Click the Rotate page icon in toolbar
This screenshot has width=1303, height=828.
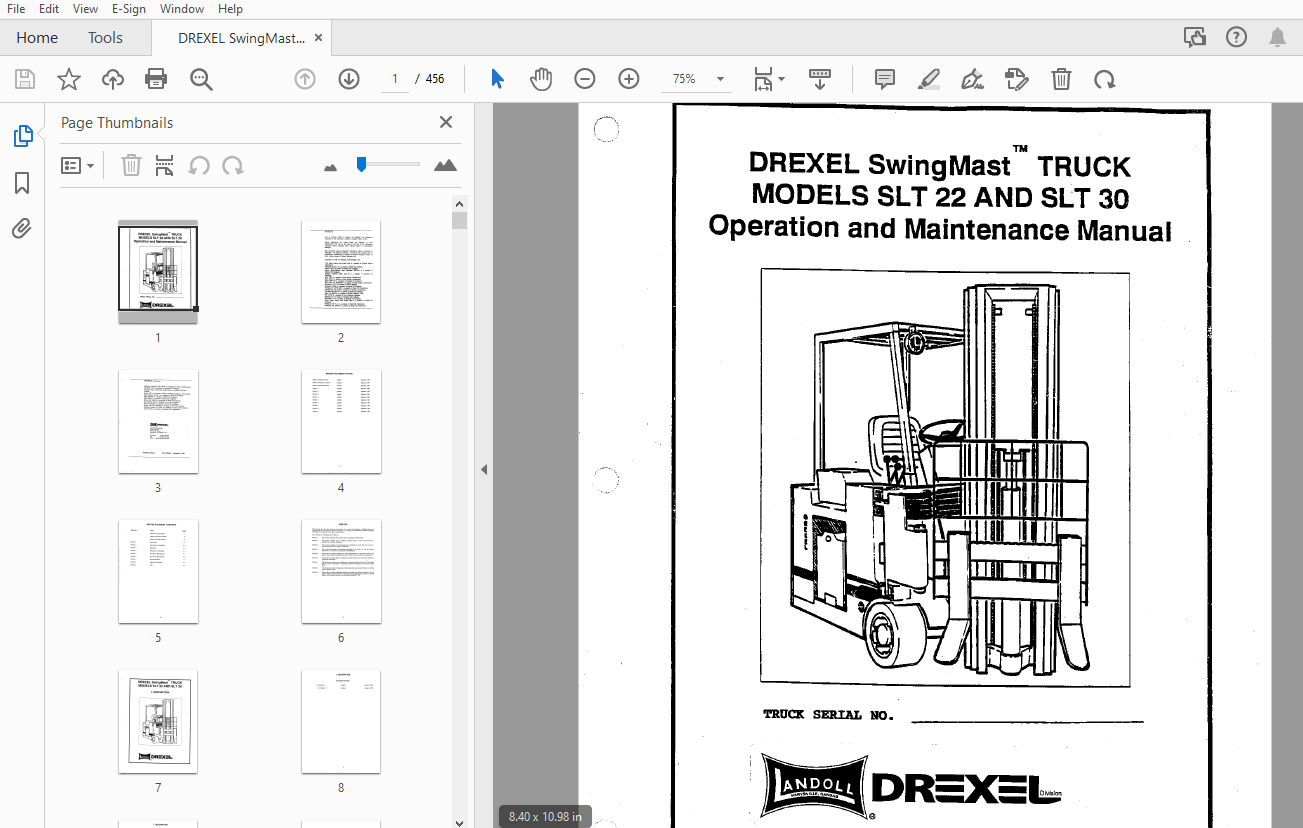point(1104,79)
